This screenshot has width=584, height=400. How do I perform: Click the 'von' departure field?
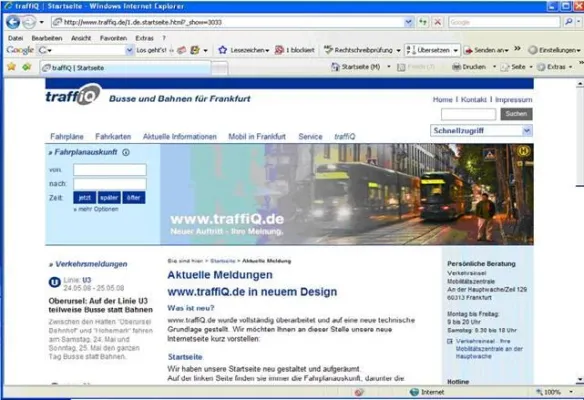click(x=110, y=170)
